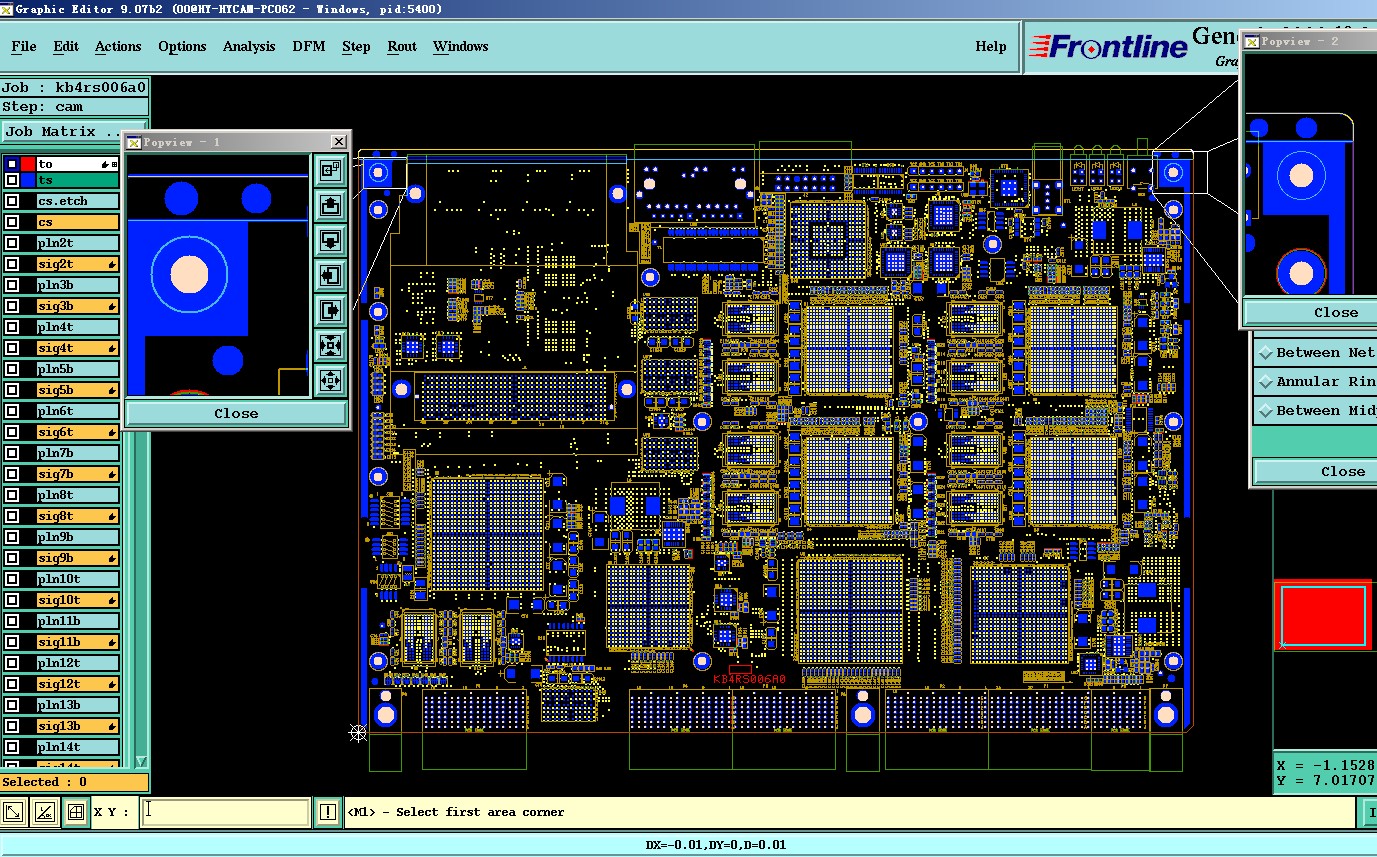Click exclamation button right of XY input
Screen dimensions: 1377x857
(328, 812)
